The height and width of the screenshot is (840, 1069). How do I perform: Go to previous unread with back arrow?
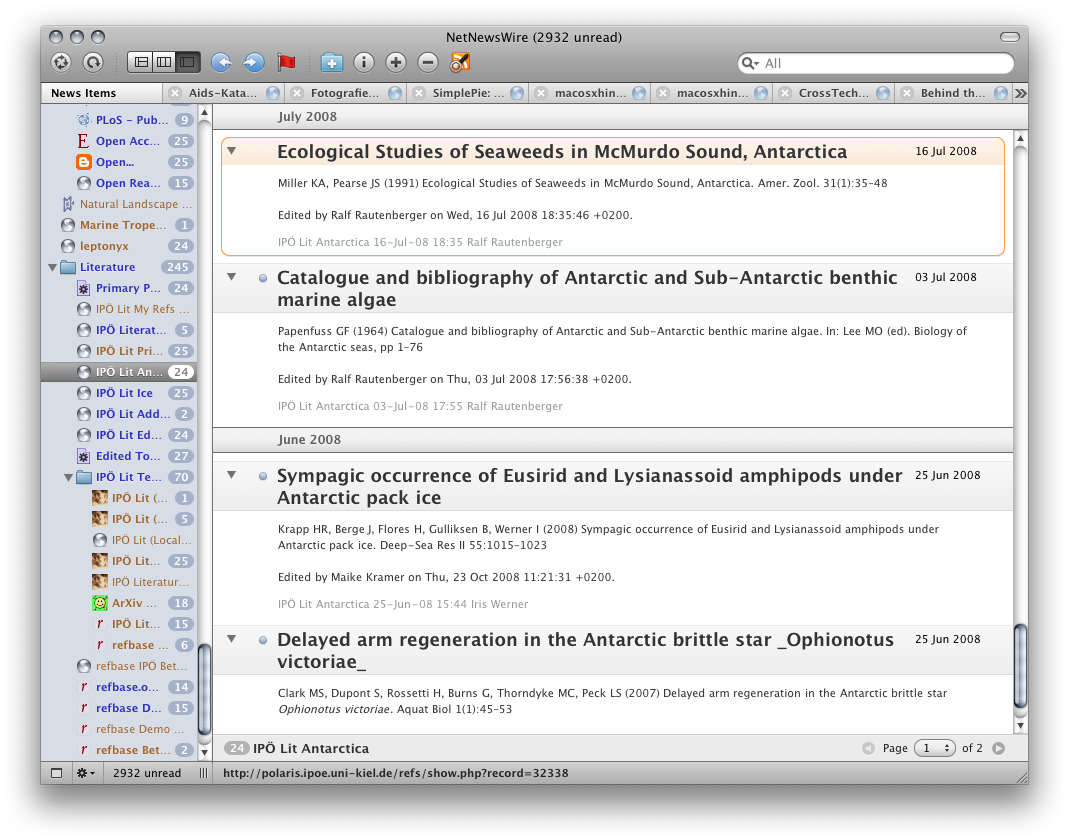pyautogui.click(x=221, y=63)
